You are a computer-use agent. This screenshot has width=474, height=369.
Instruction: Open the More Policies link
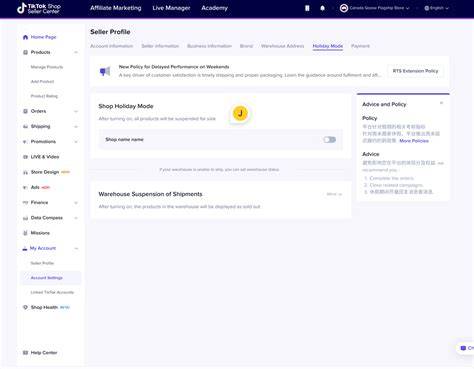pyautogui.click(x=414, y=141)
